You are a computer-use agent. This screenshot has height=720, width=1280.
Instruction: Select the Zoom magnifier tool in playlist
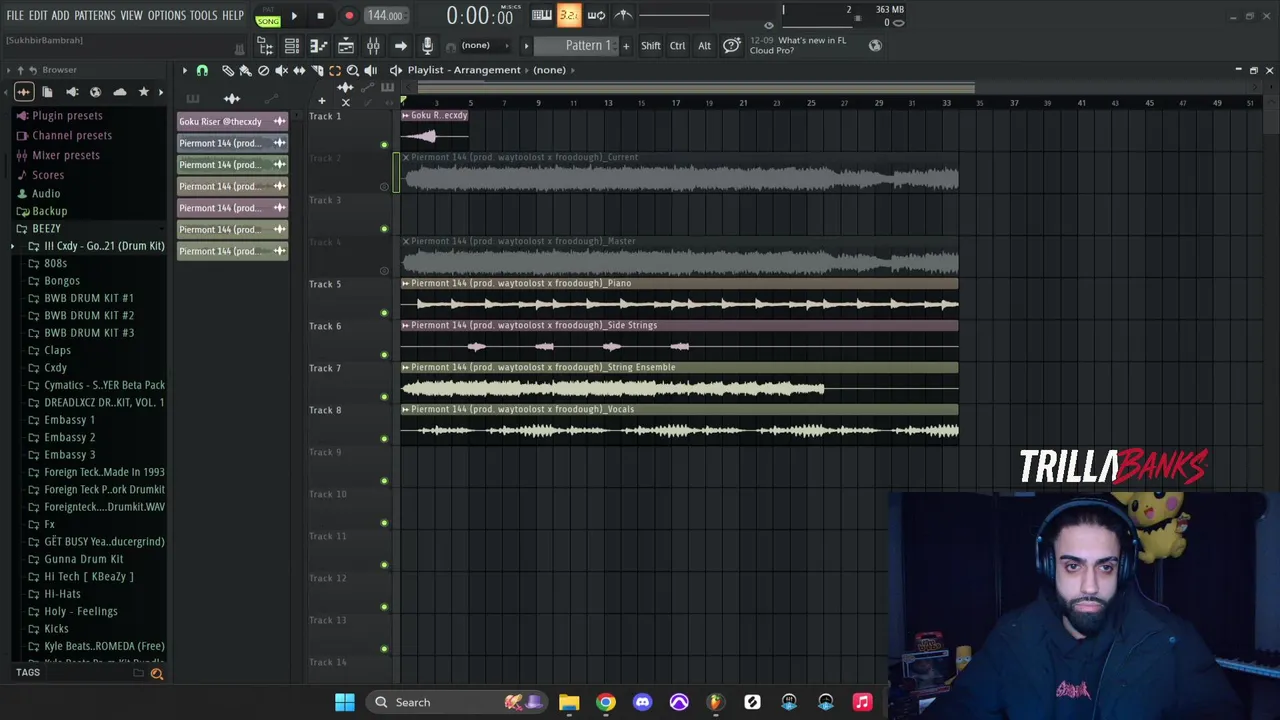[352, 70]
